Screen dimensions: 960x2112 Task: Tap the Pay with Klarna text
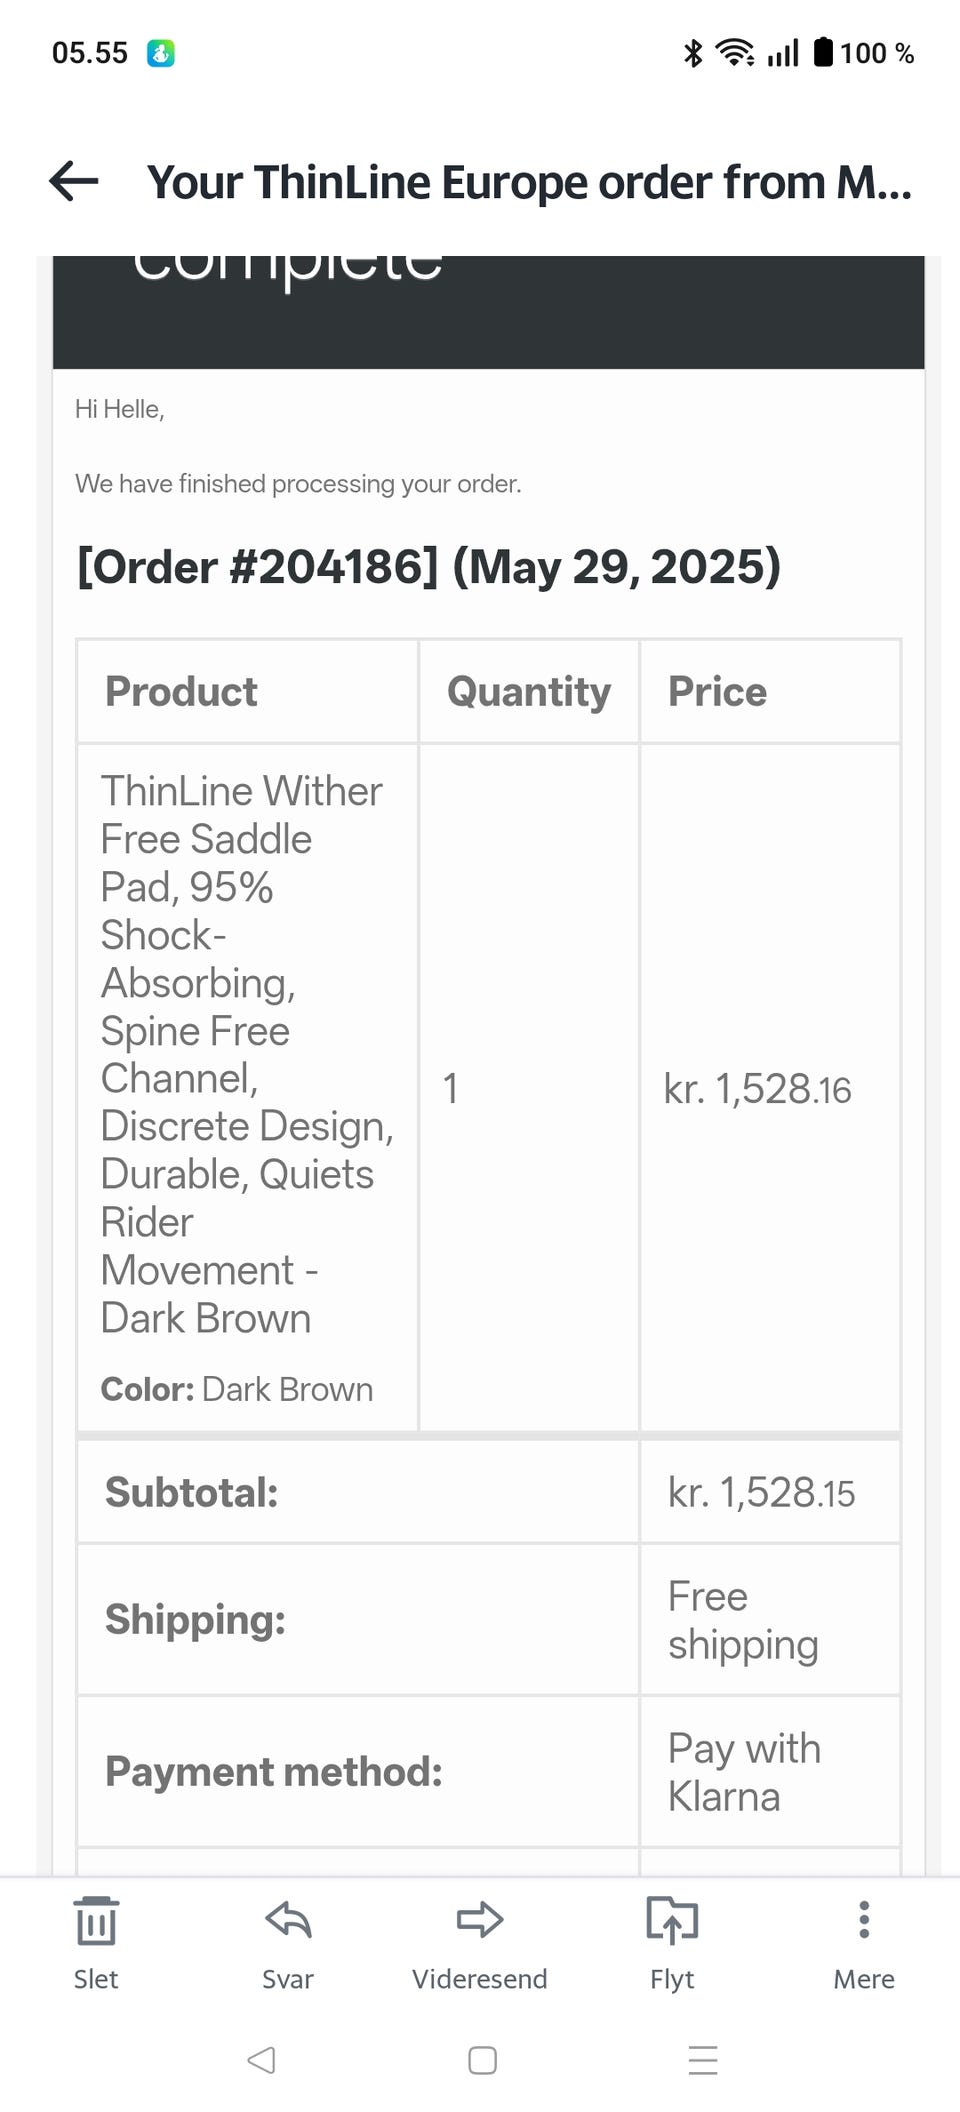coord(744,1772)
